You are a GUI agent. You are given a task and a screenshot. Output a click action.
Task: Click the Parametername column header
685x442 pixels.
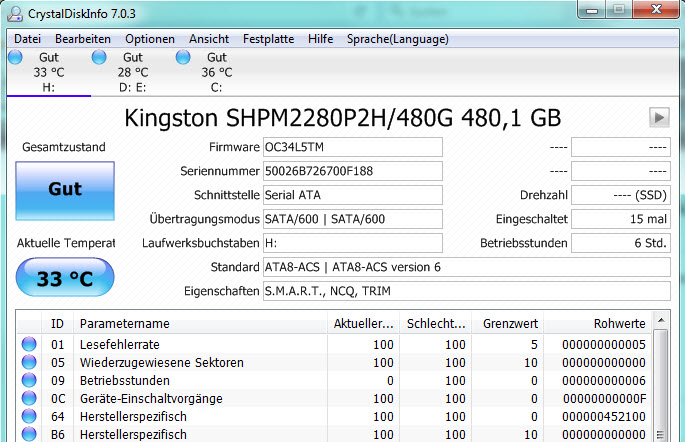pyautogui.click(x=201, y=324)
